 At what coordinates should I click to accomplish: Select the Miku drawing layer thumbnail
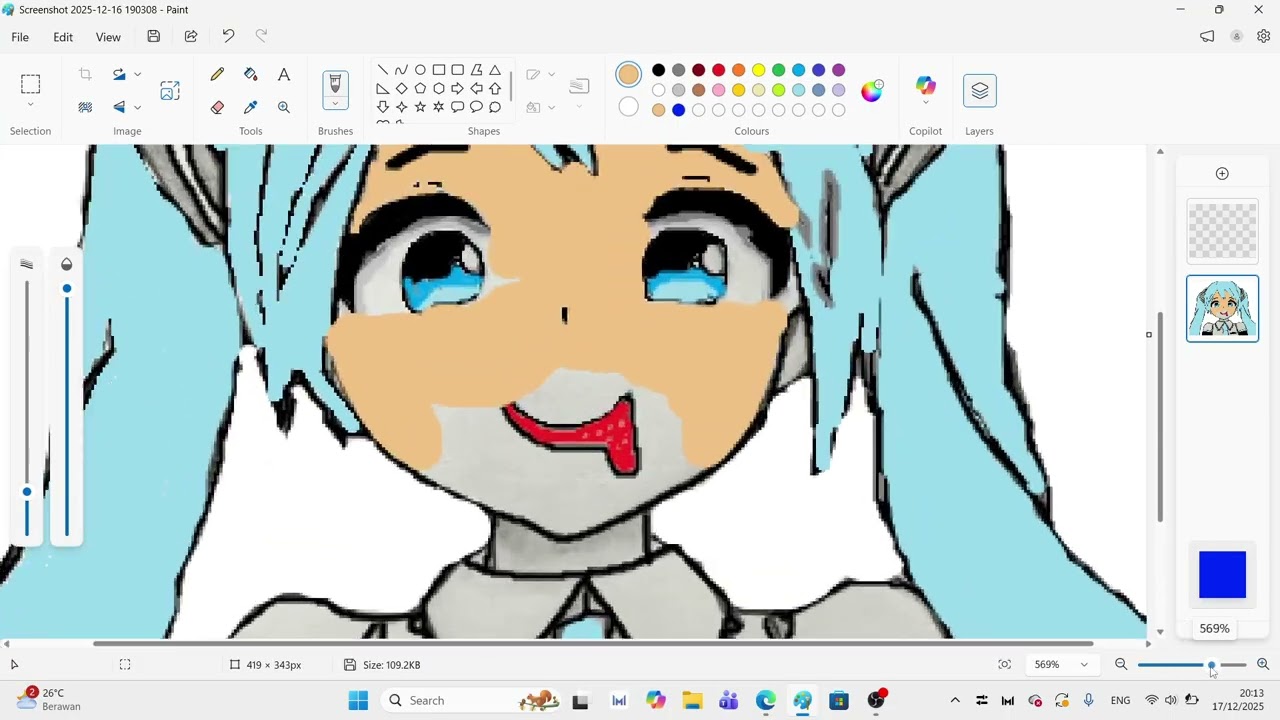1222,309
